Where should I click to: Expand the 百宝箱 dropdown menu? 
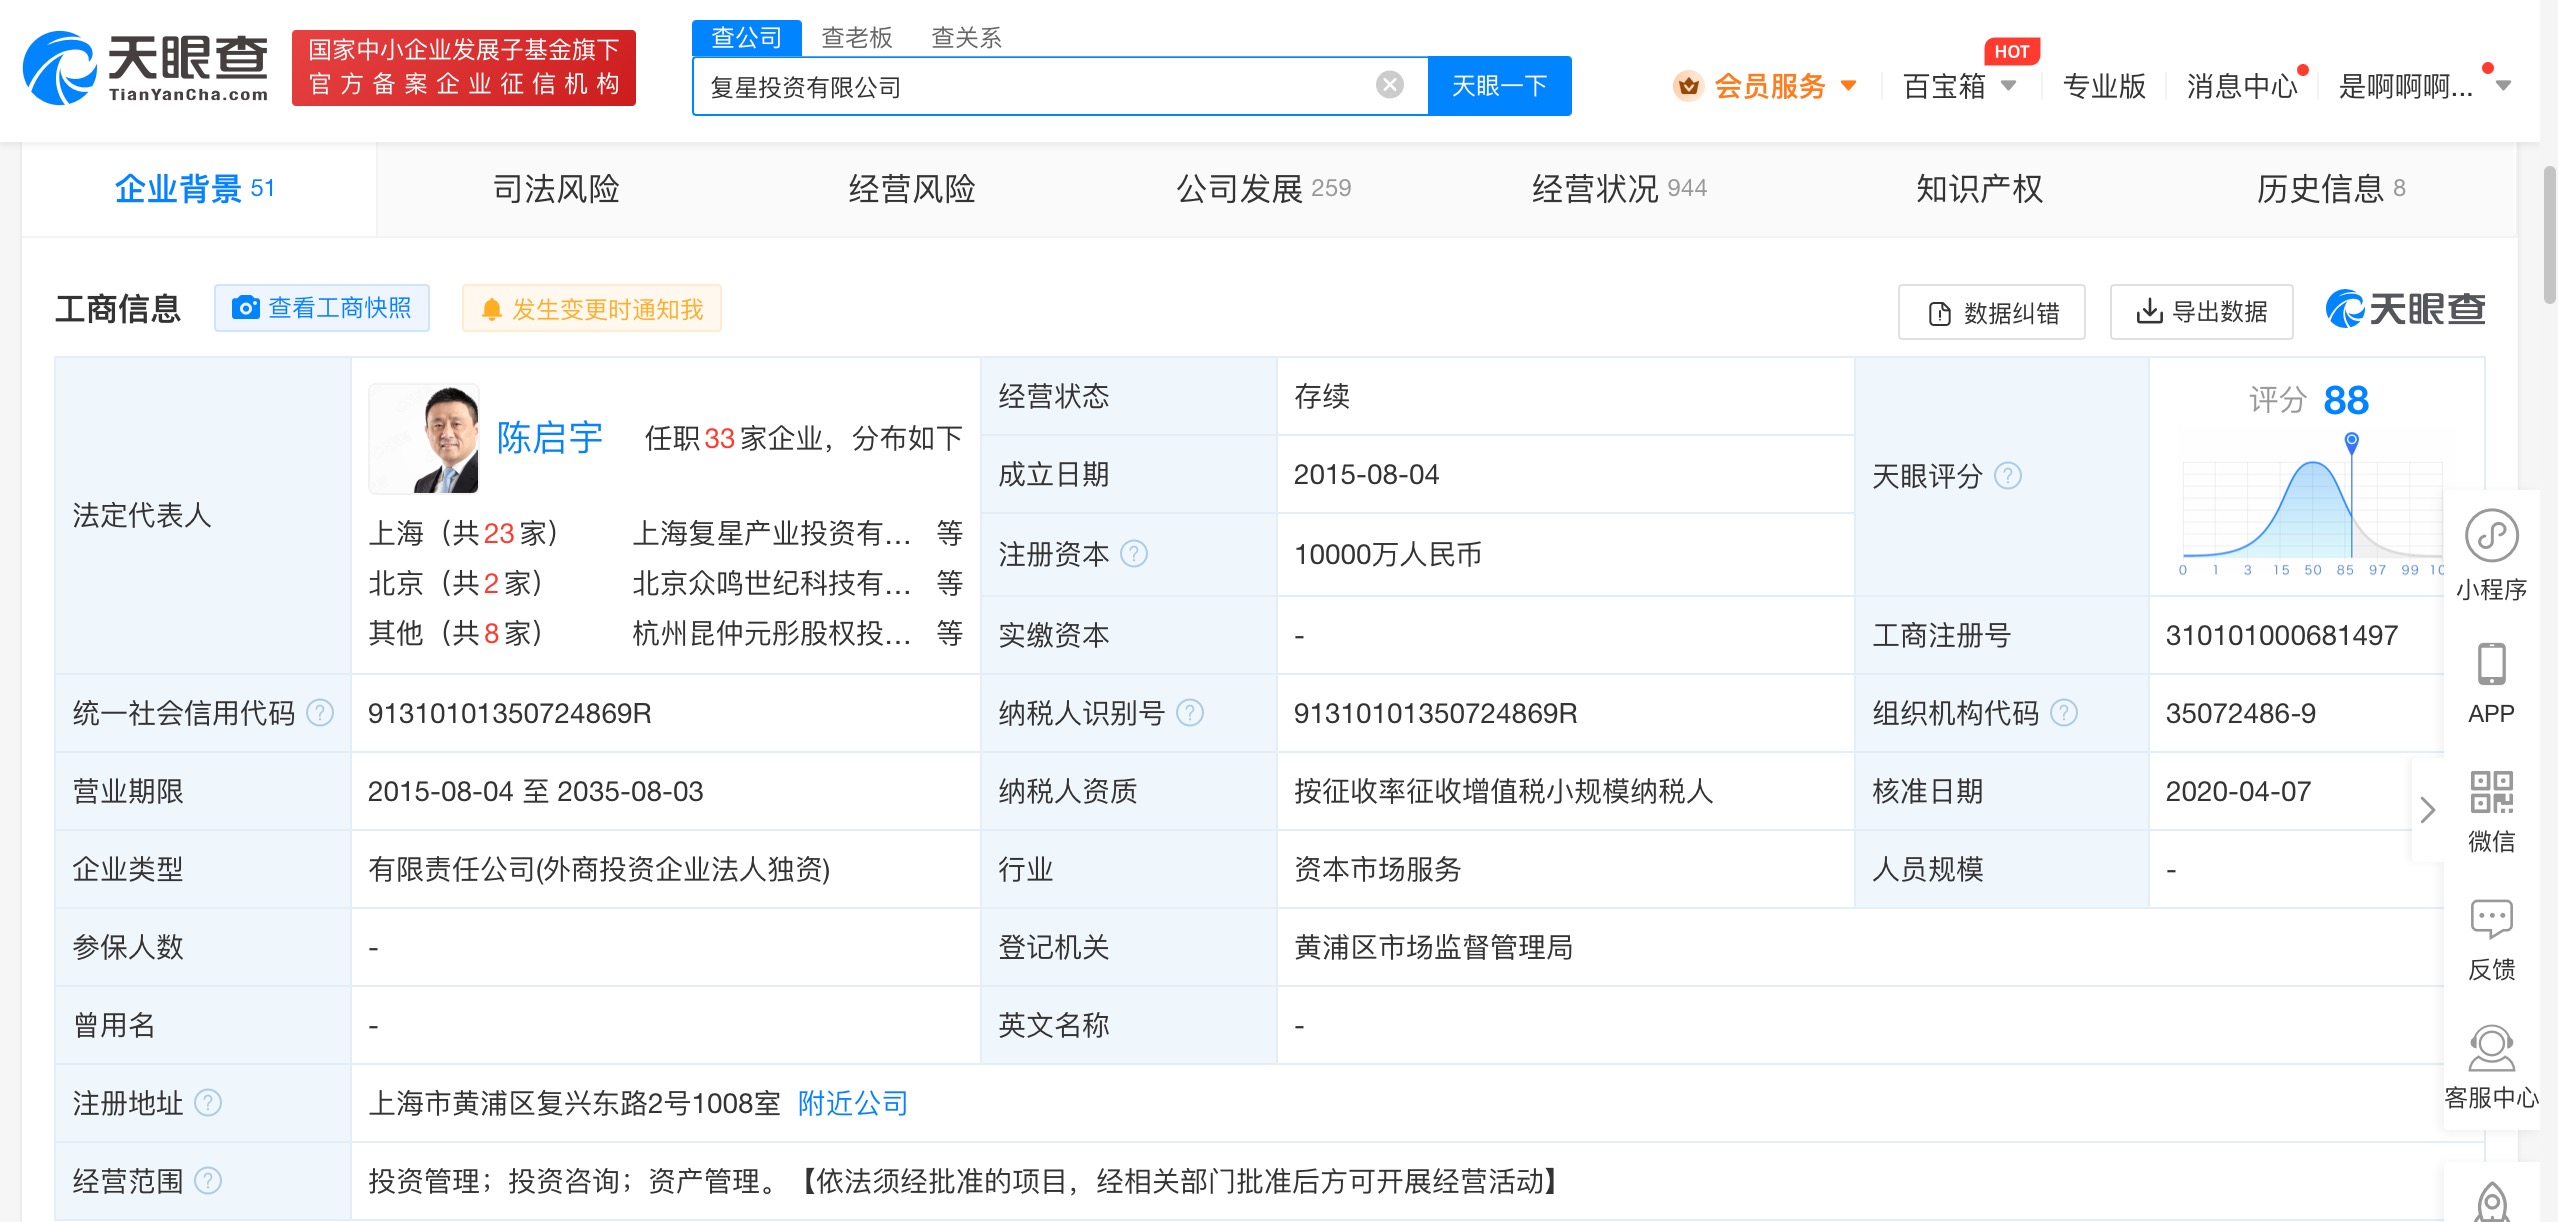pos(2008,86)
